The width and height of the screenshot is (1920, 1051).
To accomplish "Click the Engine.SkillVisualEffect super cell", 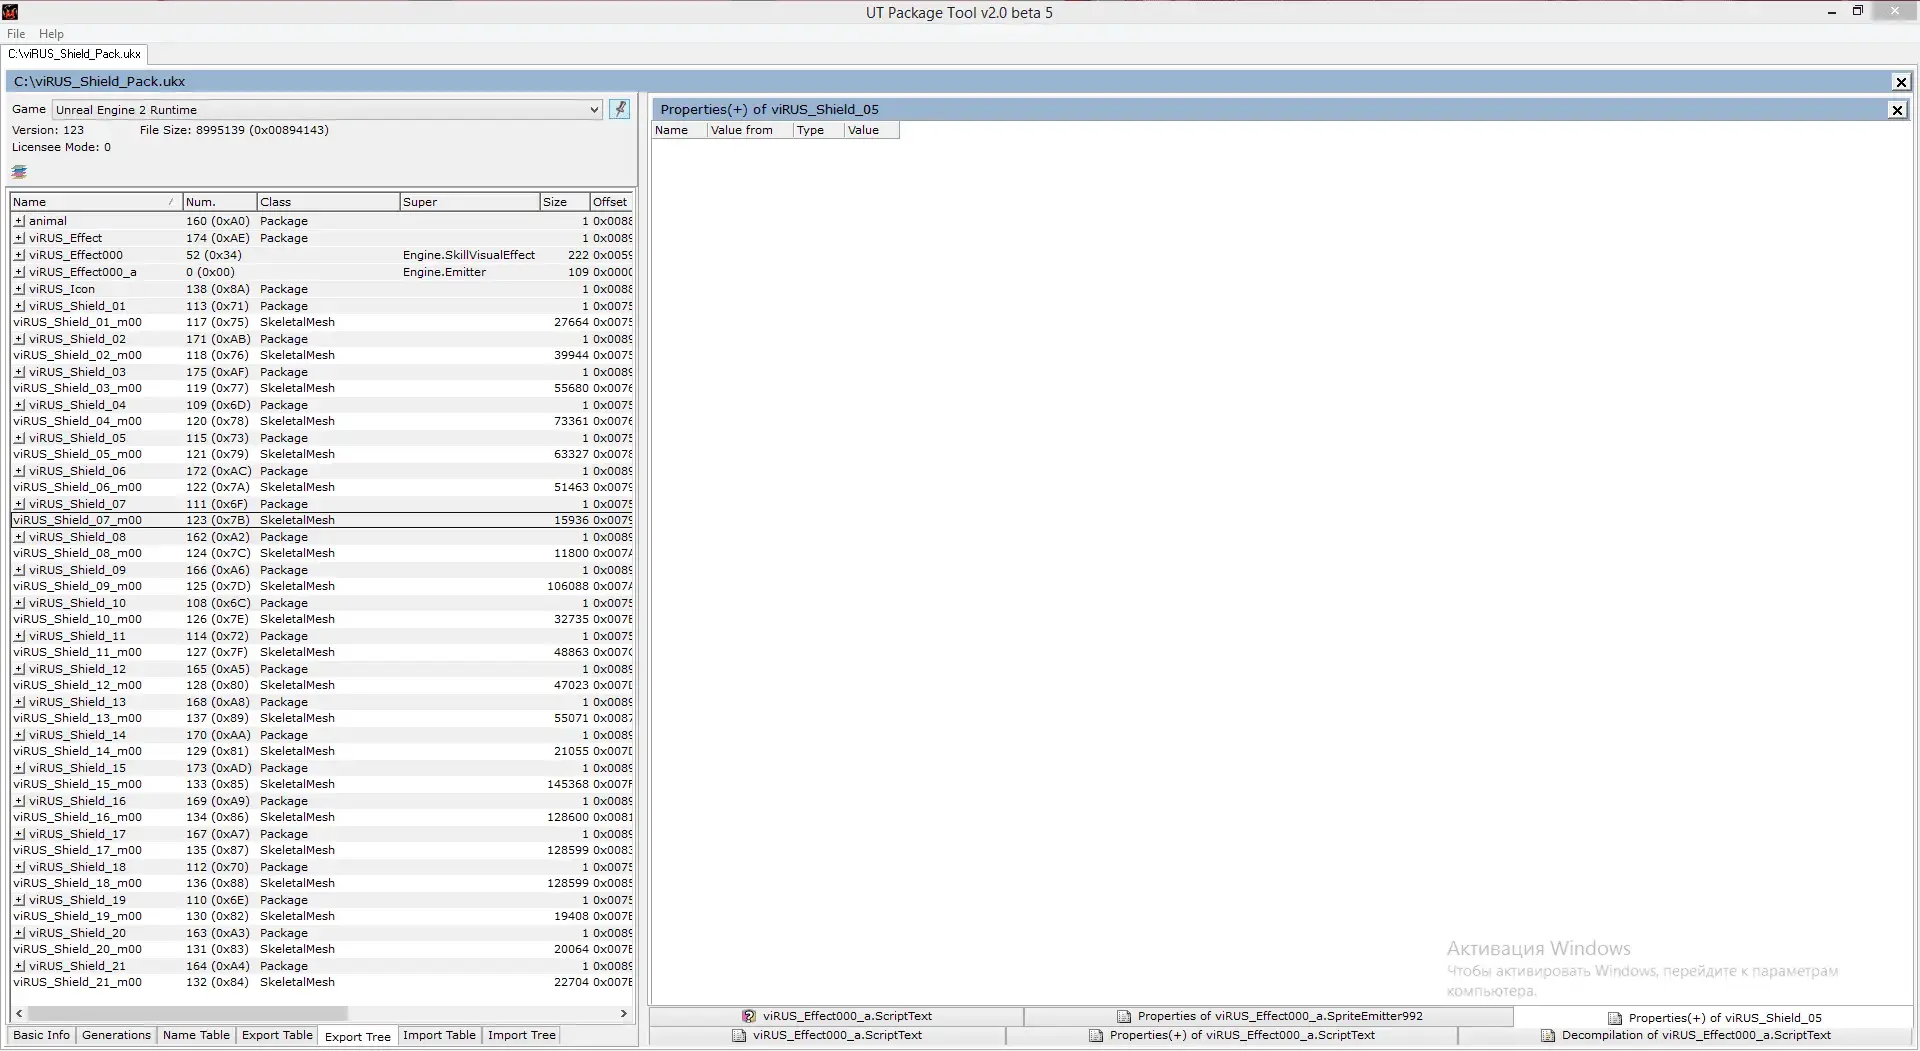I will (x=469, y=255).
